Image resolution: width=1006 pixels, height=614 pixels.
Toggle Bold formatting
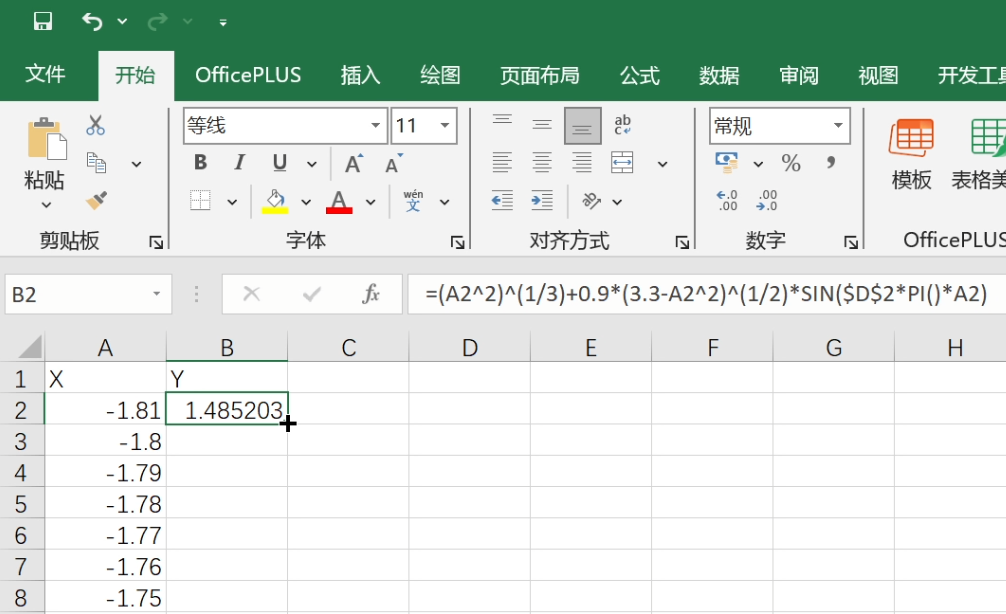tap(200, 163)
